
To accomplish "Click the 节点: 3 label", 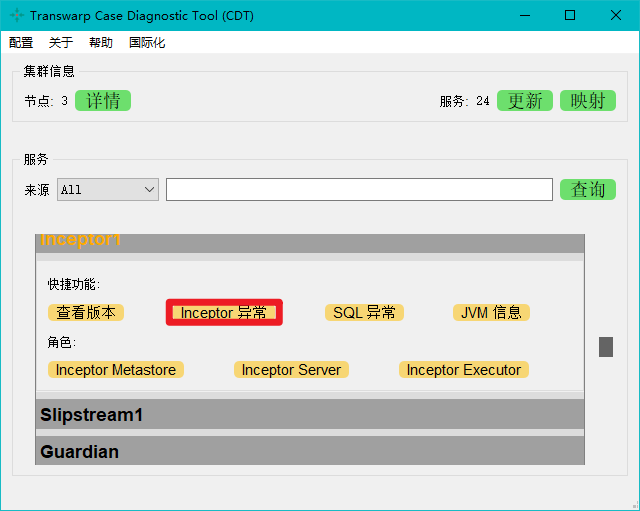I will [46, 101].
